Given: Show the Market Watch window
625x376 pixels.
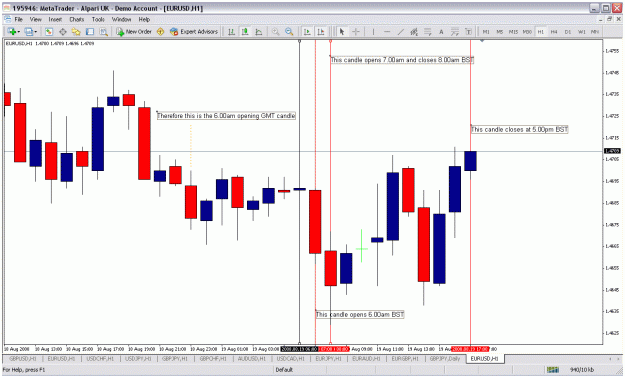Looking at the screenshot, I should (x=49, y=31).
